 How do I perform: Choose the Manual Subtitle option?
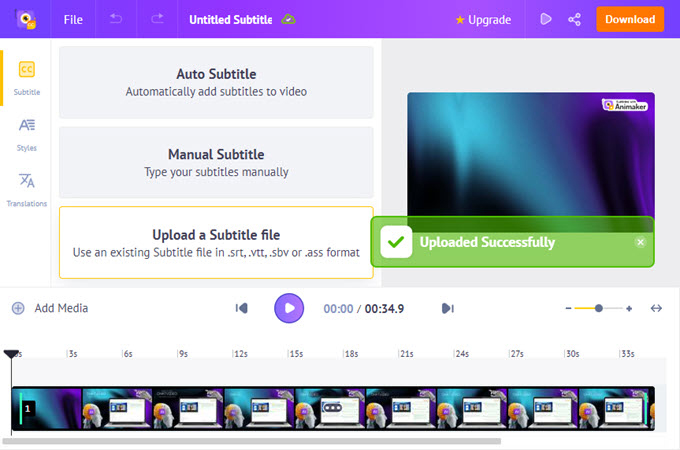point(216,162)
